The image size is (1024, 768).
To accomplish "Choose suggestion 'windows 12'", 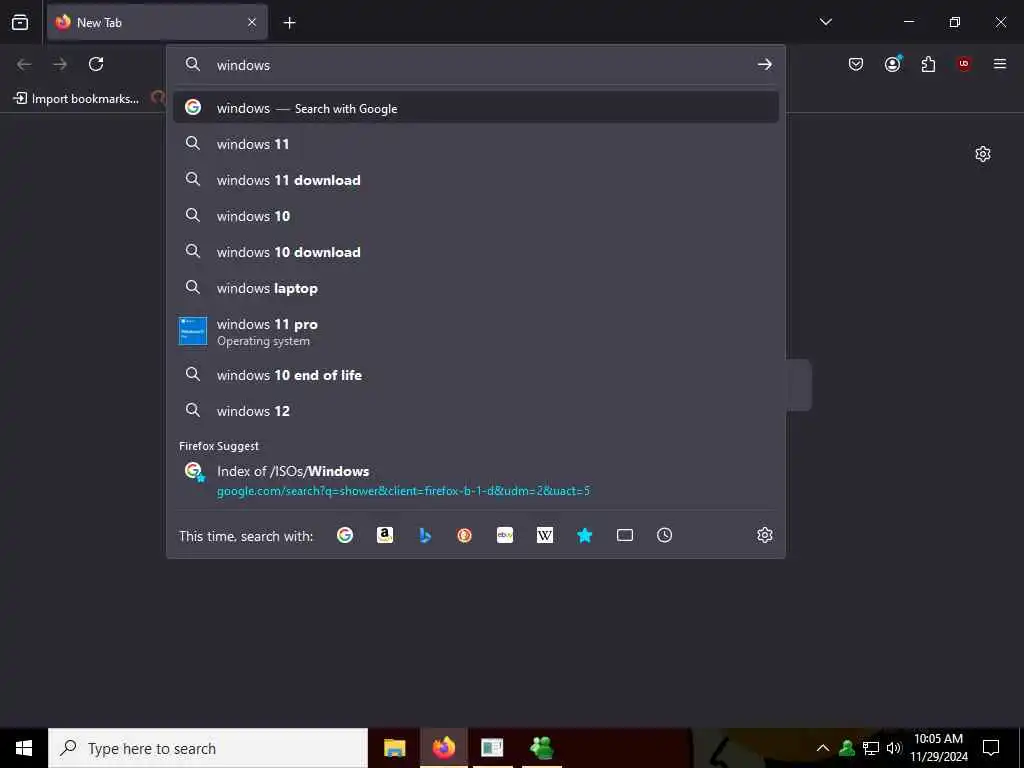I will click(475, 411).
